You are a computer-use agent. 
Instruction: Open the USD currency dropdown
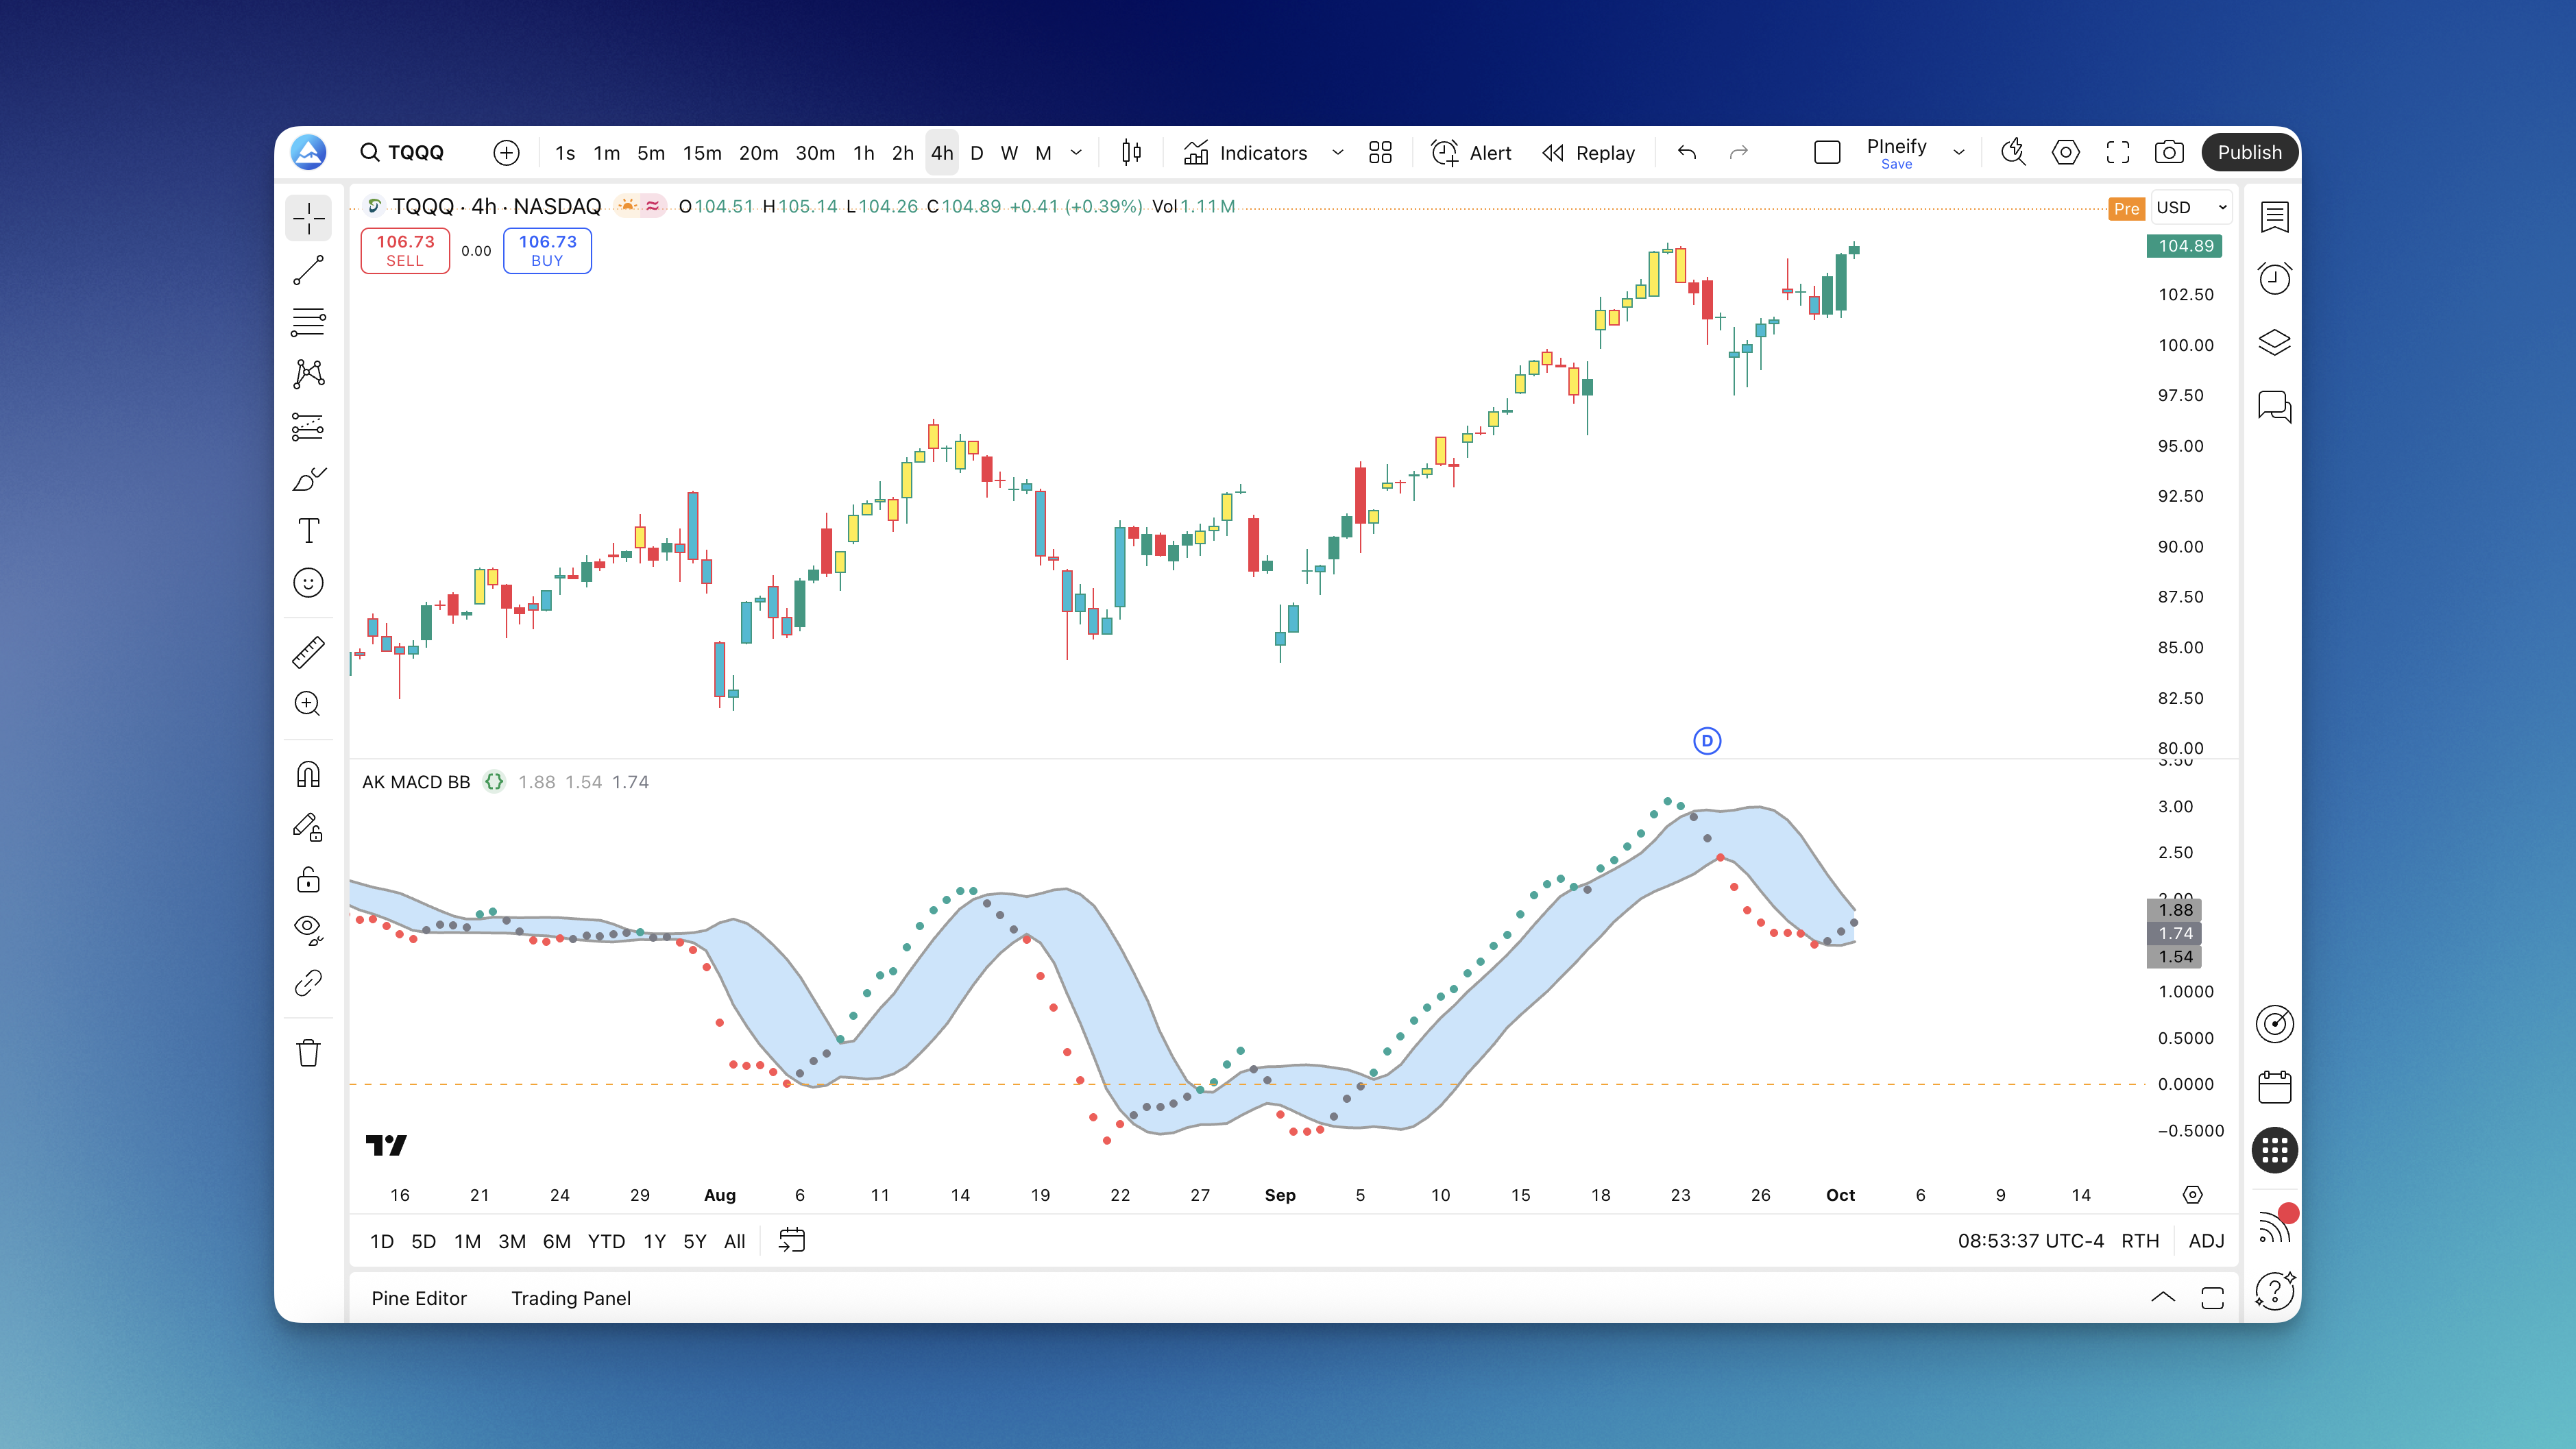2191,207
